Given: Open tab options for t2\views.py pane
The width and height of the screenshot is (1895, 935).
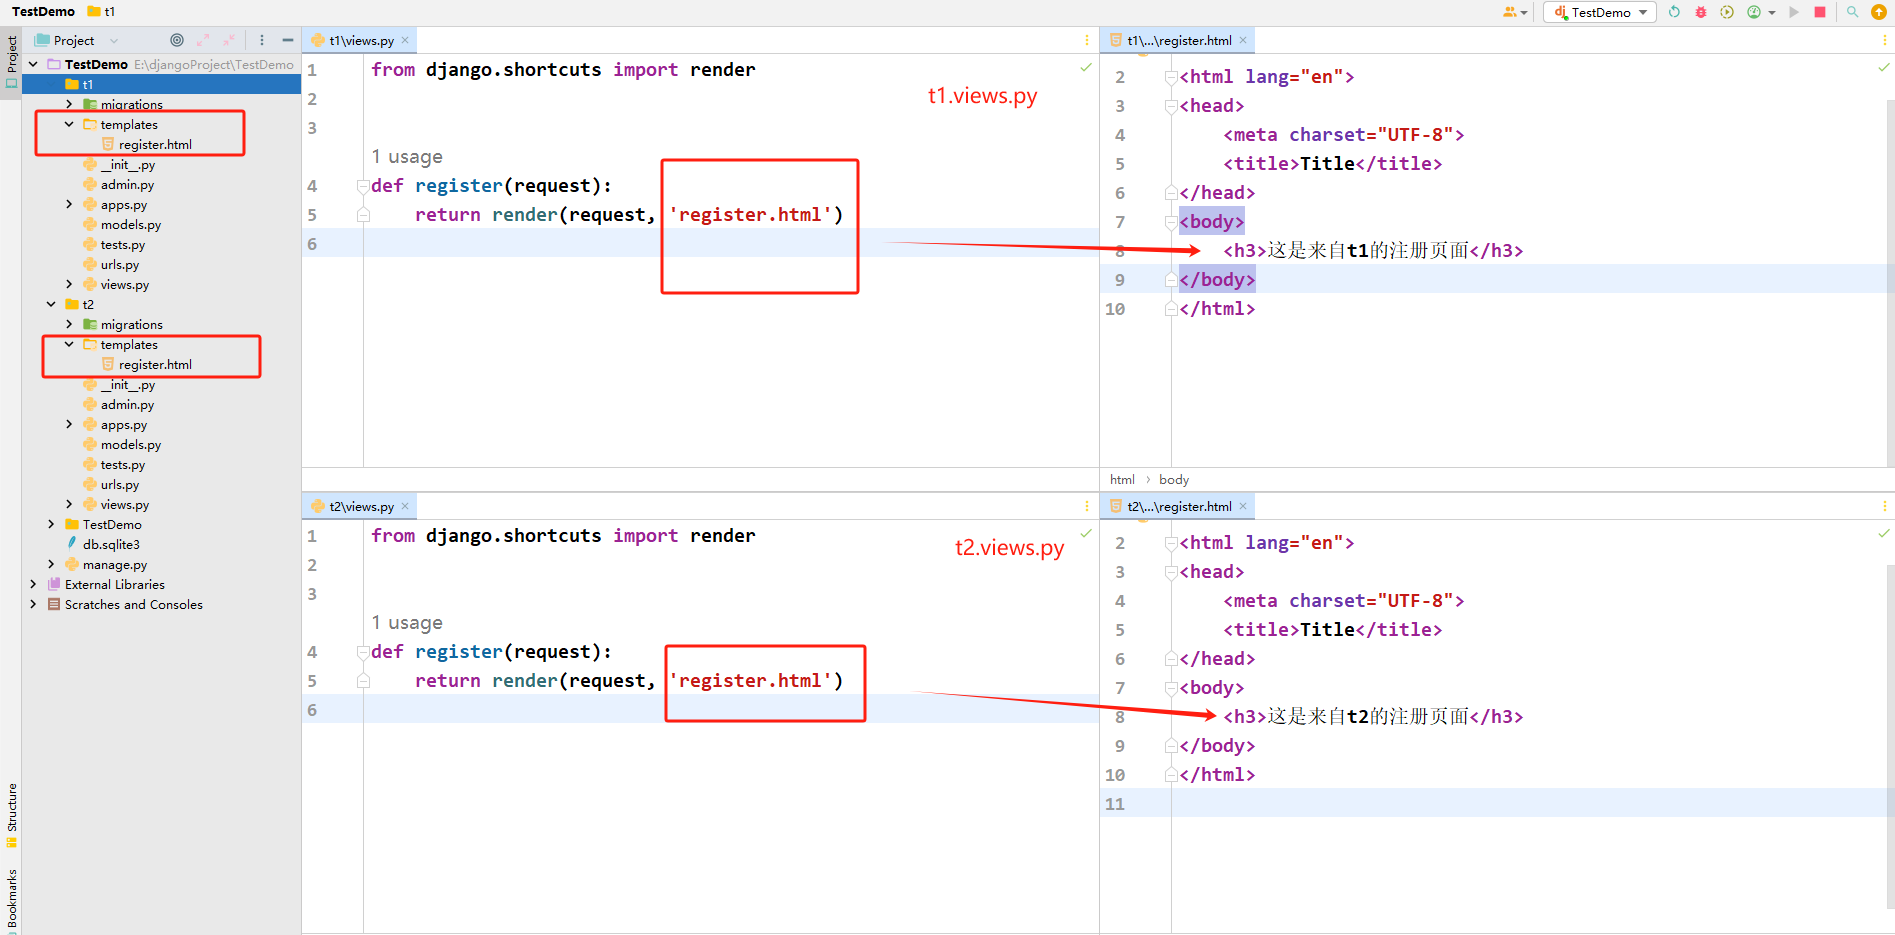Looking at the screenshot, I should (x=1087, y=506).
